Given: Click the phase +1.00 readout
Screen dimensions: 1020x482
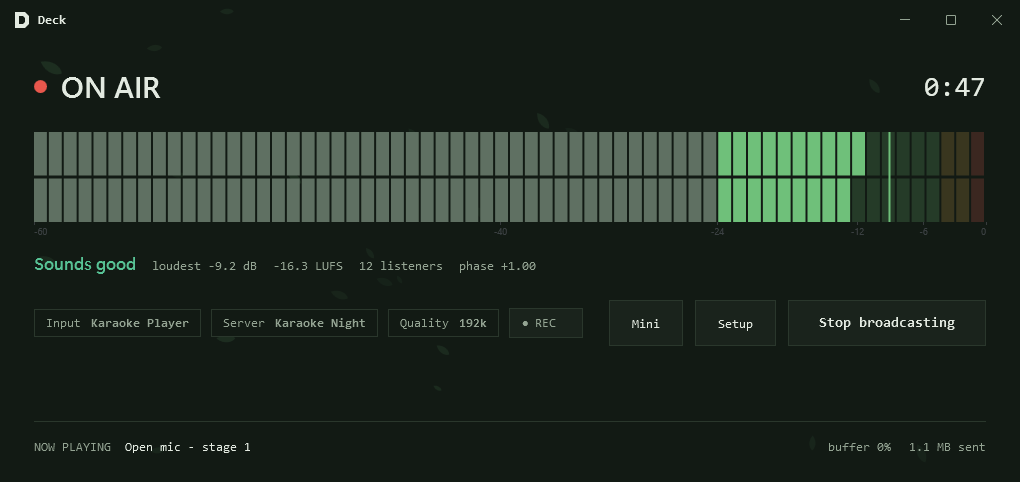Looking at the screenshot, I should pyautogui.click(x=497, y=266).
